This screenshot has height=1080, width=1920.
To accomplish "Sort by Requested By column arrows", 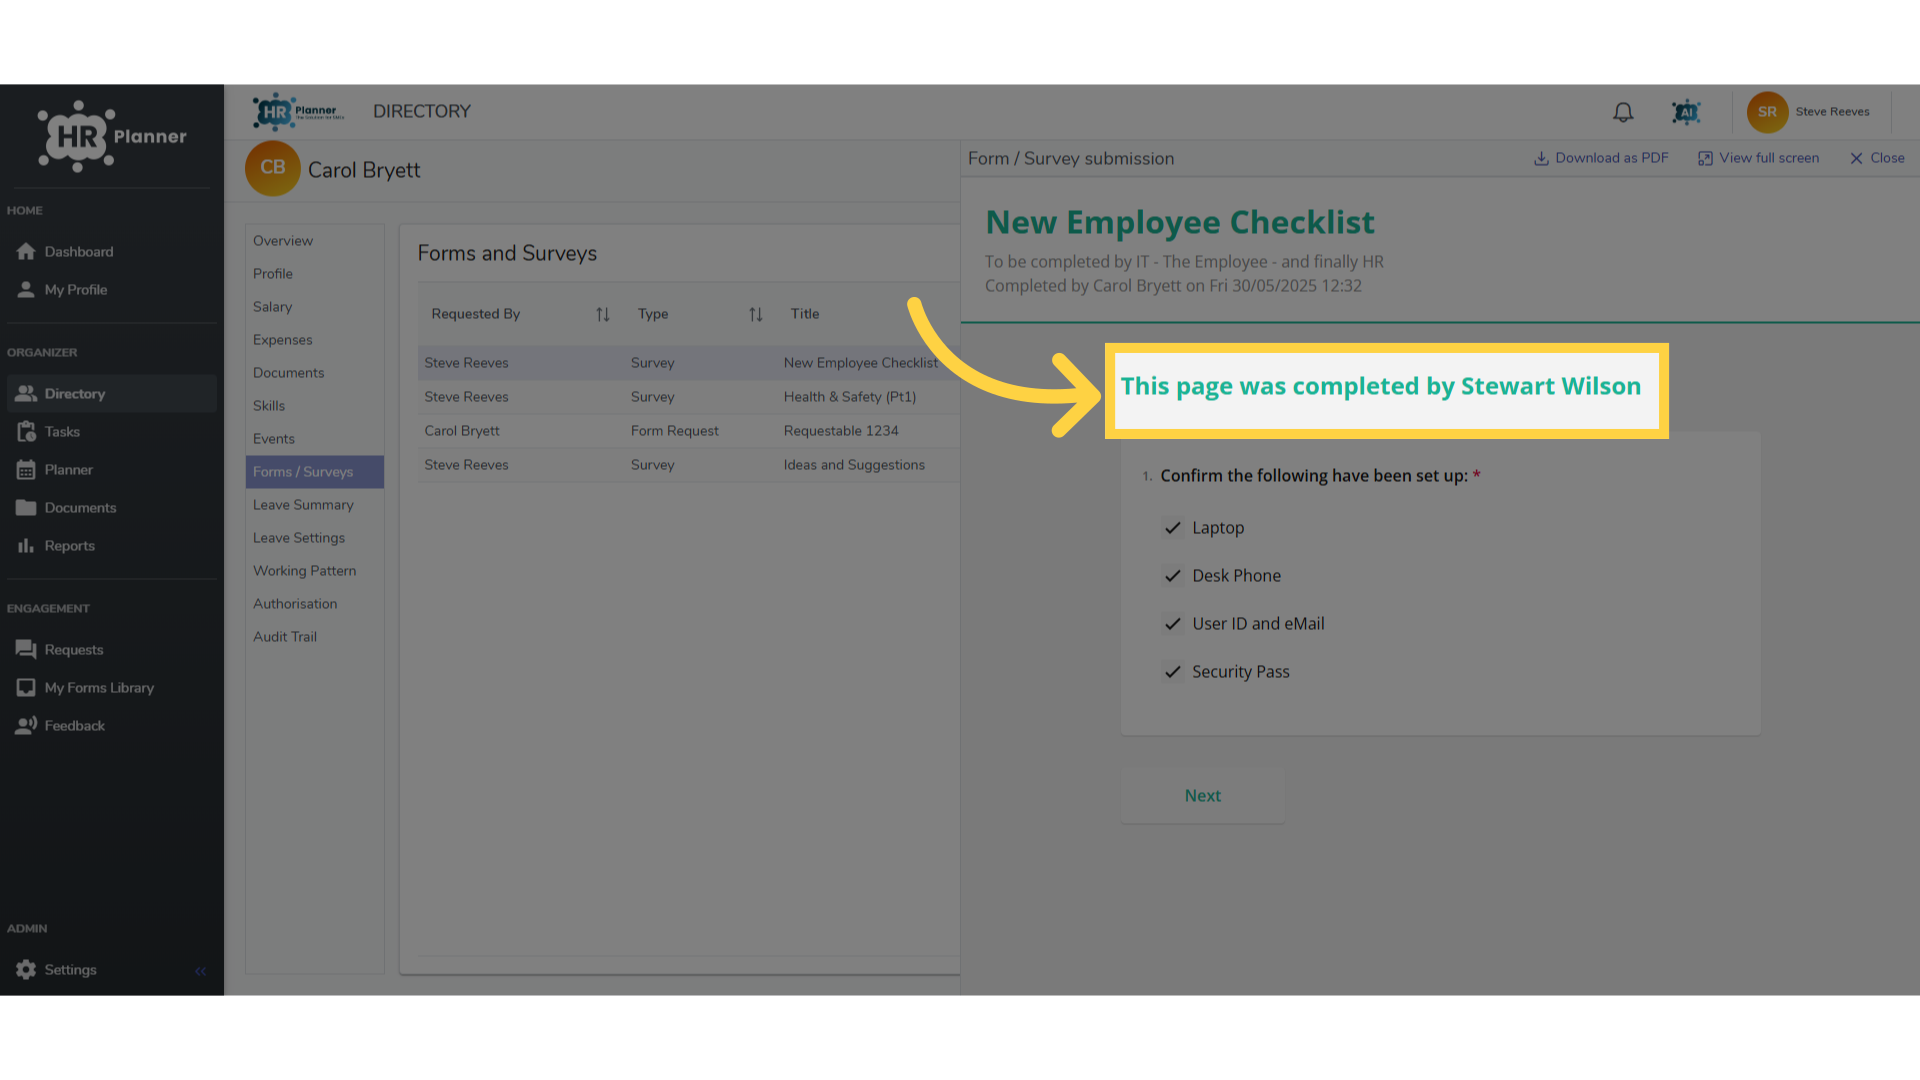I will tap(603, 314).
